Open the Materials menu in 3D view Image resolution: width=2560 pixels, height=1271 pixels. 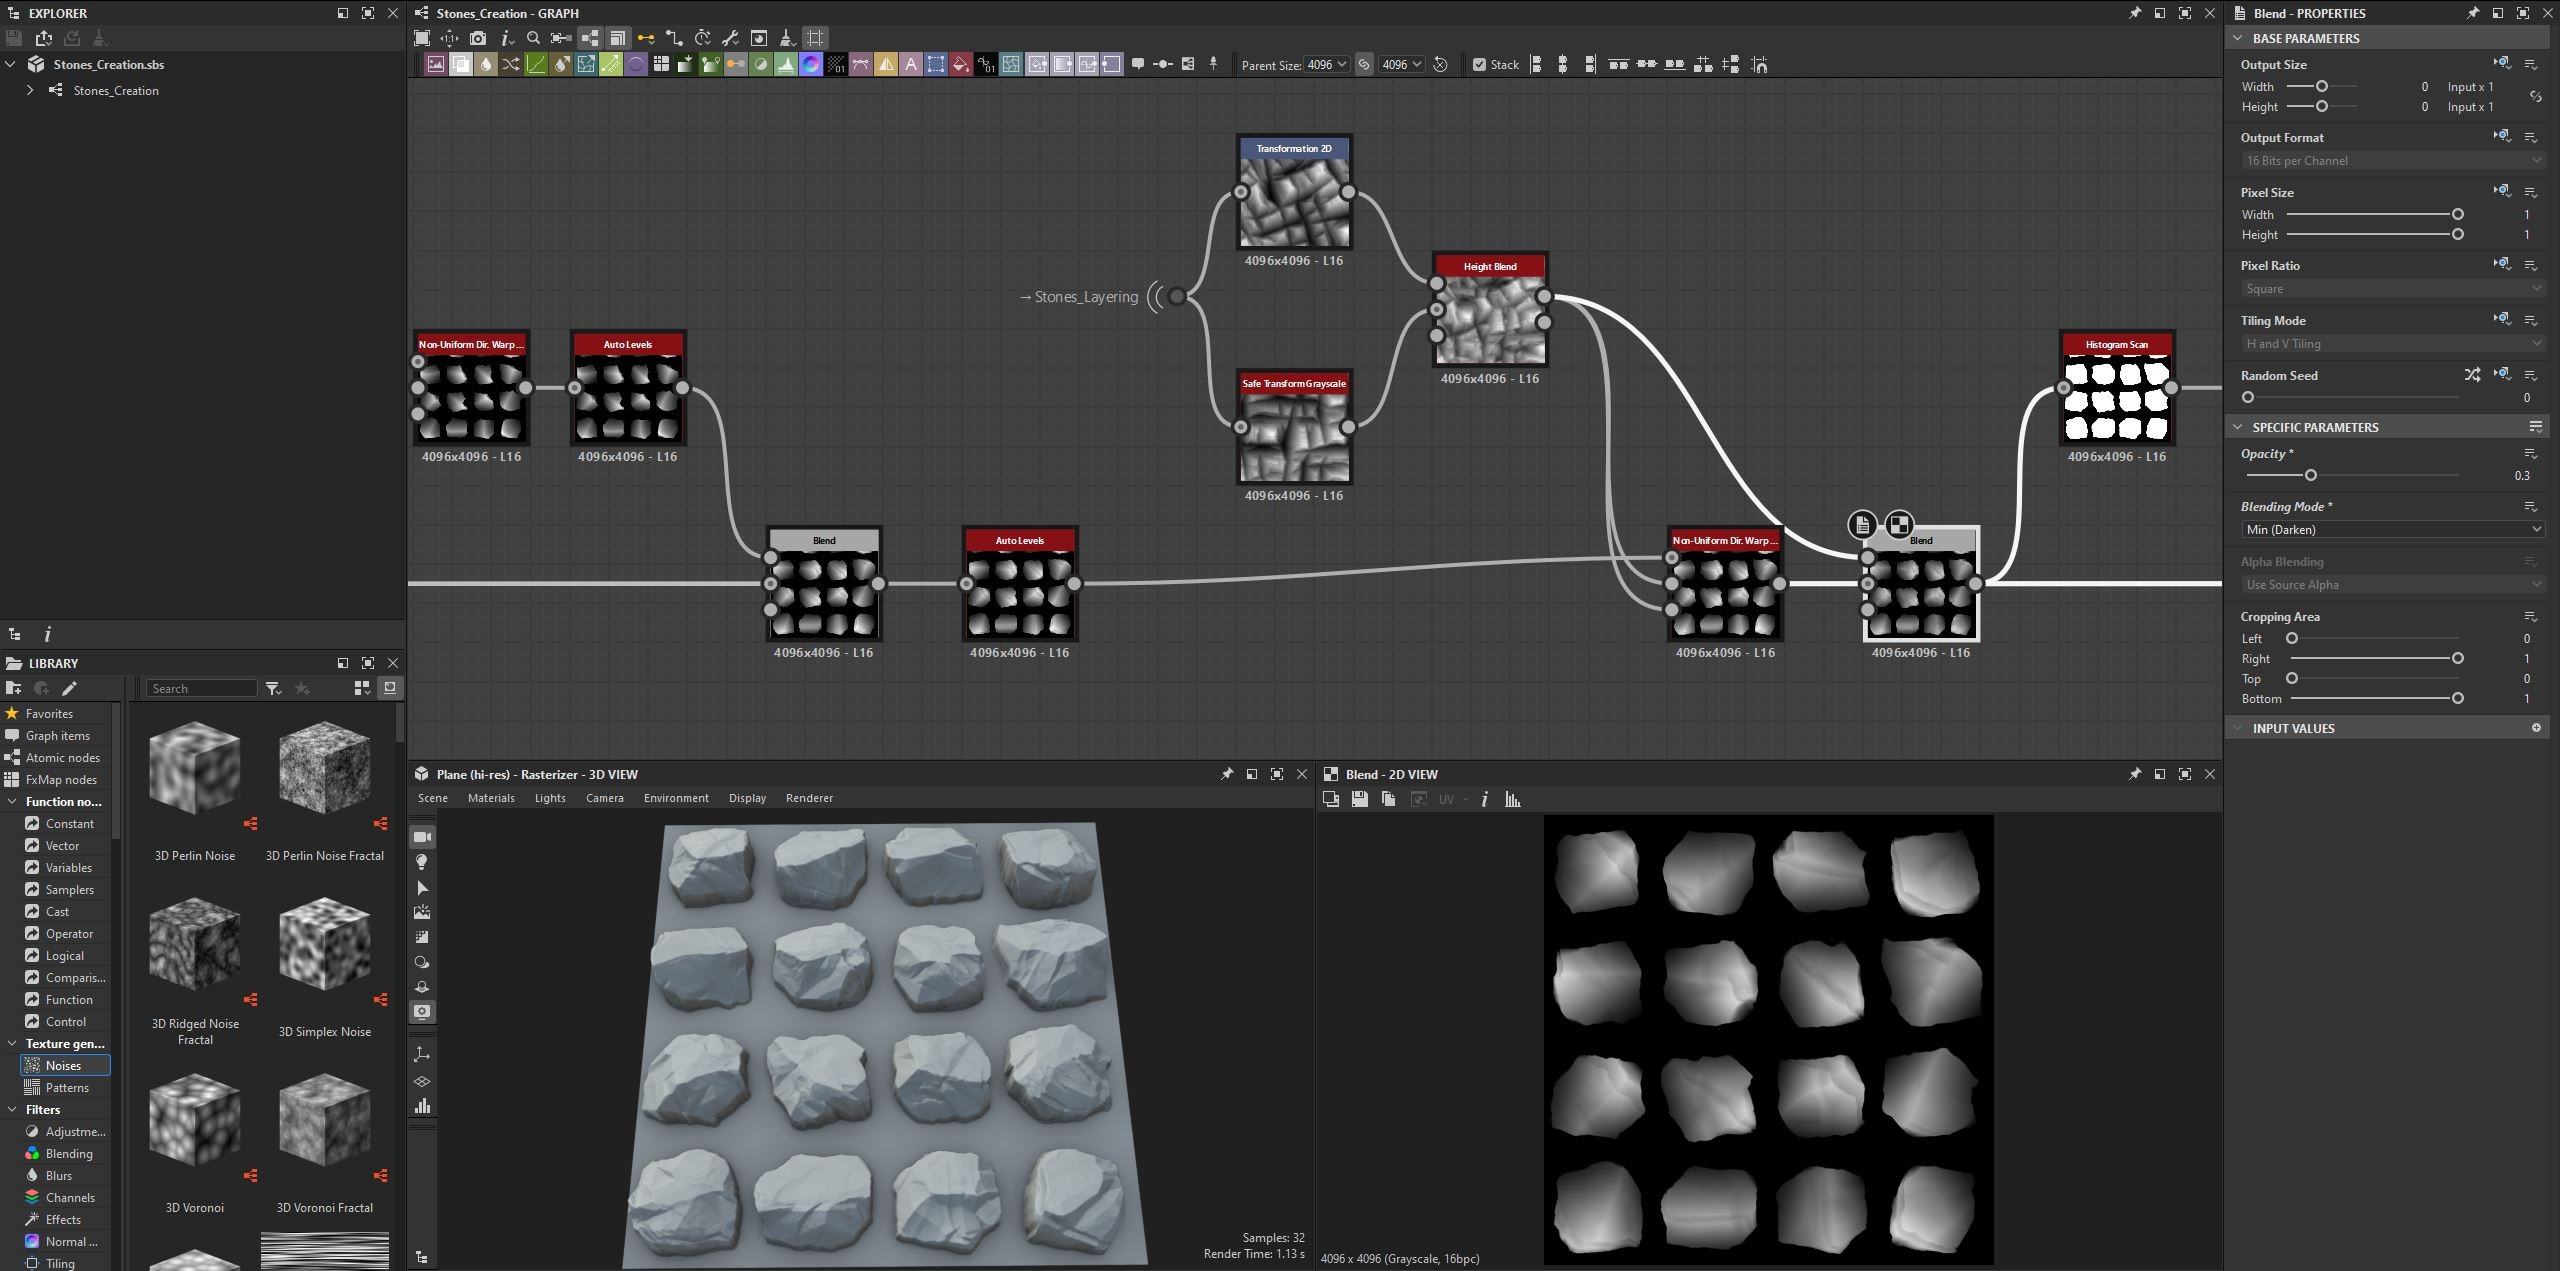(x=491, y=798)
